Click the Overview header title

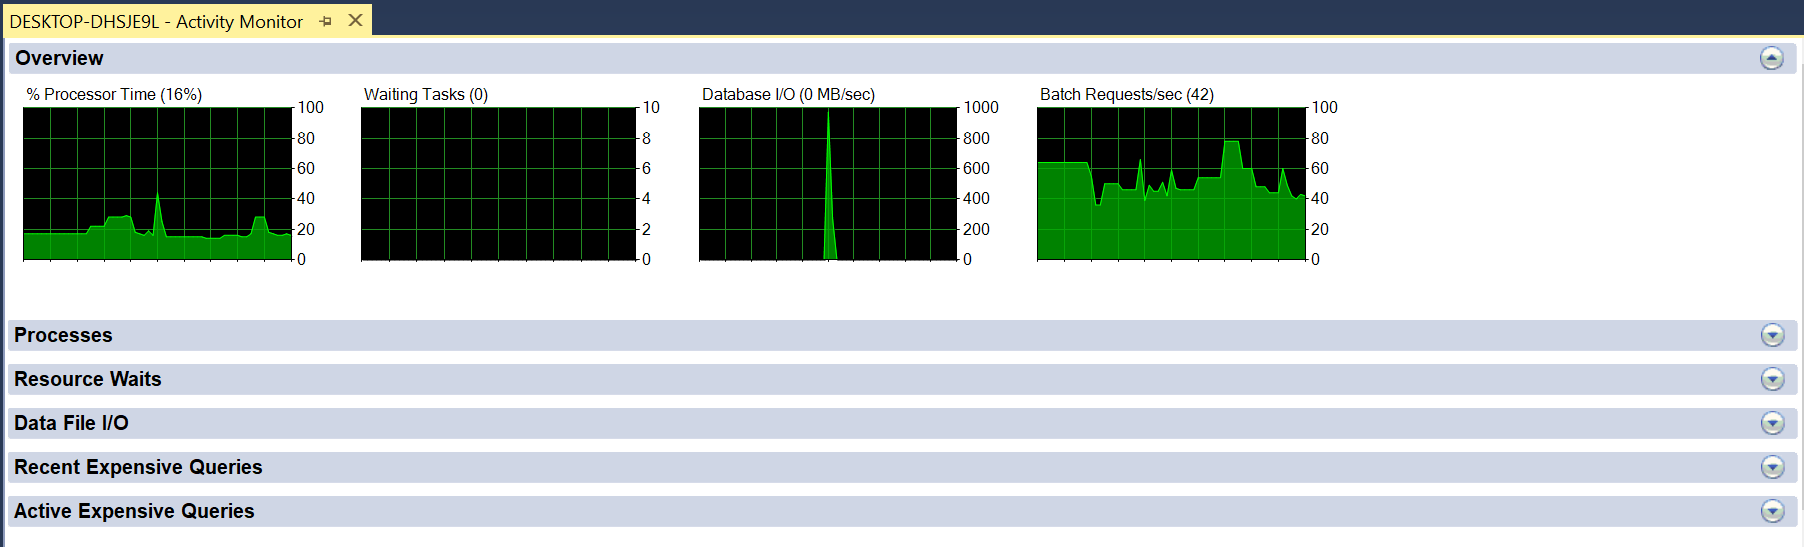tap(59, 58)
